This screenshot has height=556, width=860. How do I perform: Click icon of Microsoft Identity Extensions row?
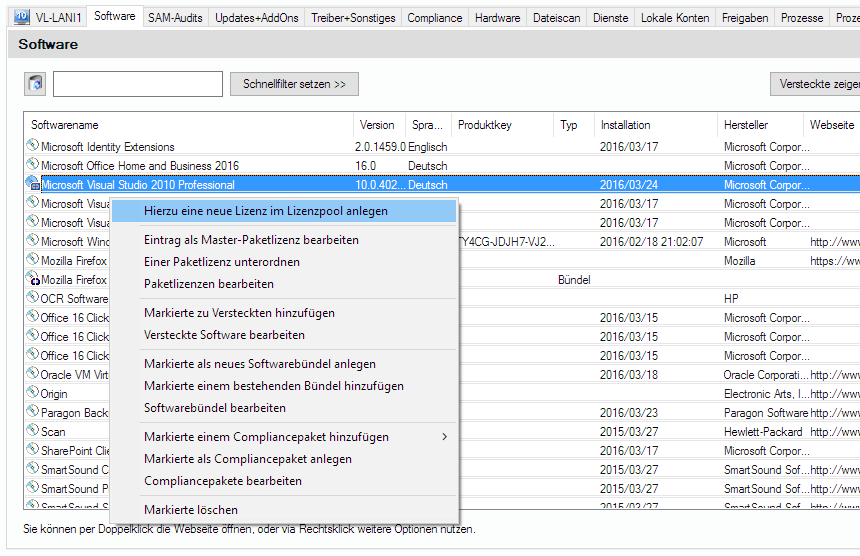pyautogui.click(x=33, y=145)
